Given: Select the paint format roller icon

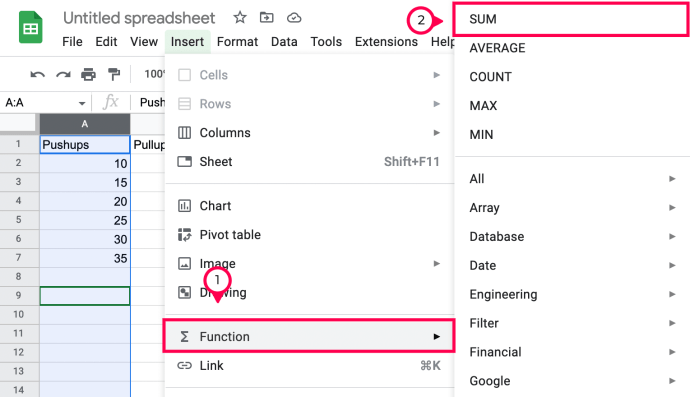Looking at the screenshot, I should pos(114,74).
